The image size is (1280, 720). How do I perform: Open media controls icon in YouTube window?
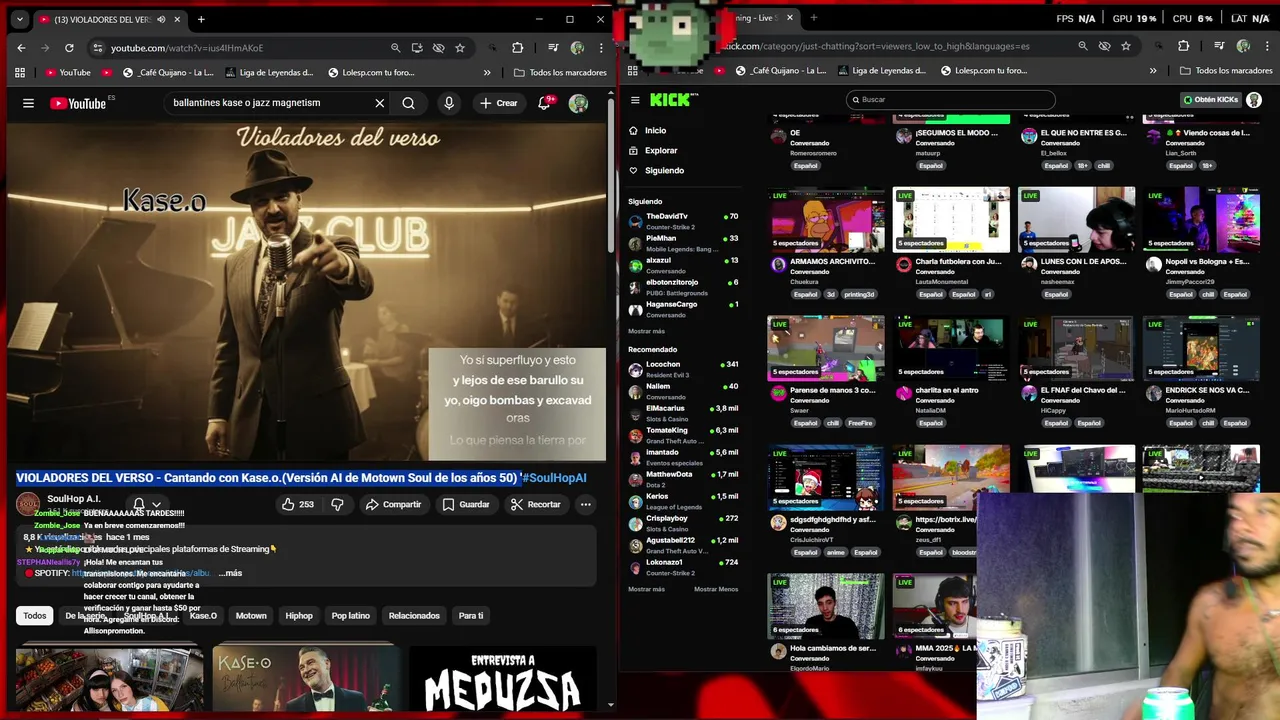tap(553, 48)
